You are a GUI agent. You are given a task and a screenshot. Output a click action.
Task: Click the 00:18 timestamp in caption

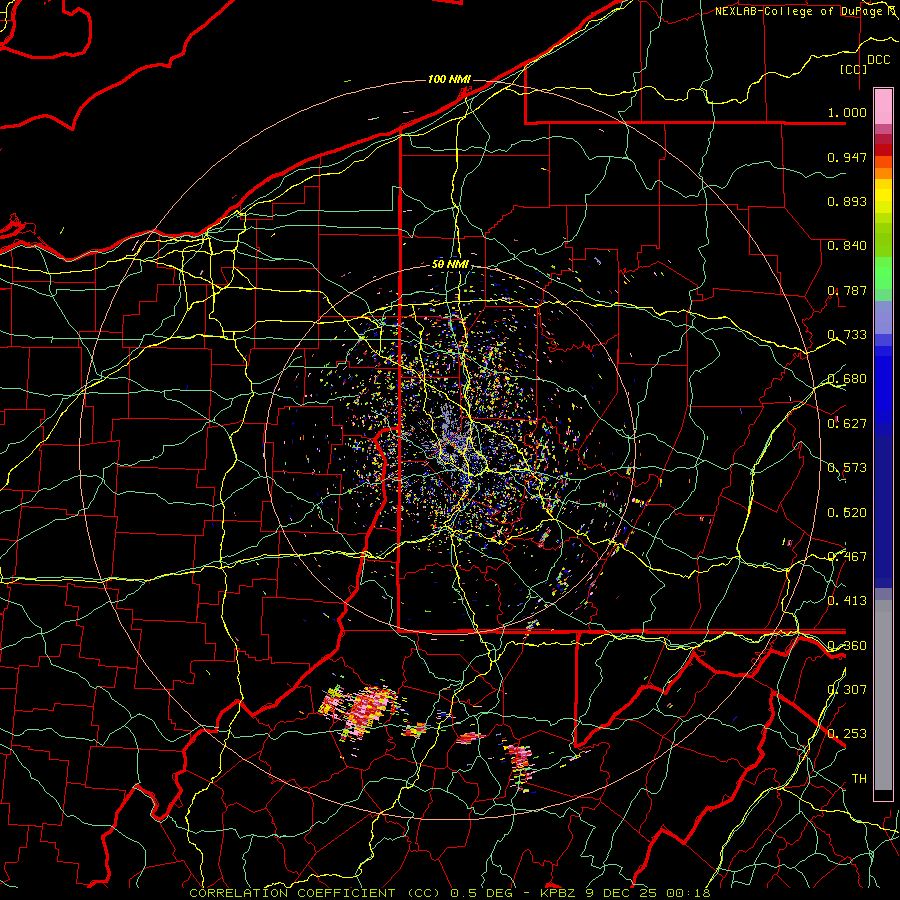click(x=688, y=893)
